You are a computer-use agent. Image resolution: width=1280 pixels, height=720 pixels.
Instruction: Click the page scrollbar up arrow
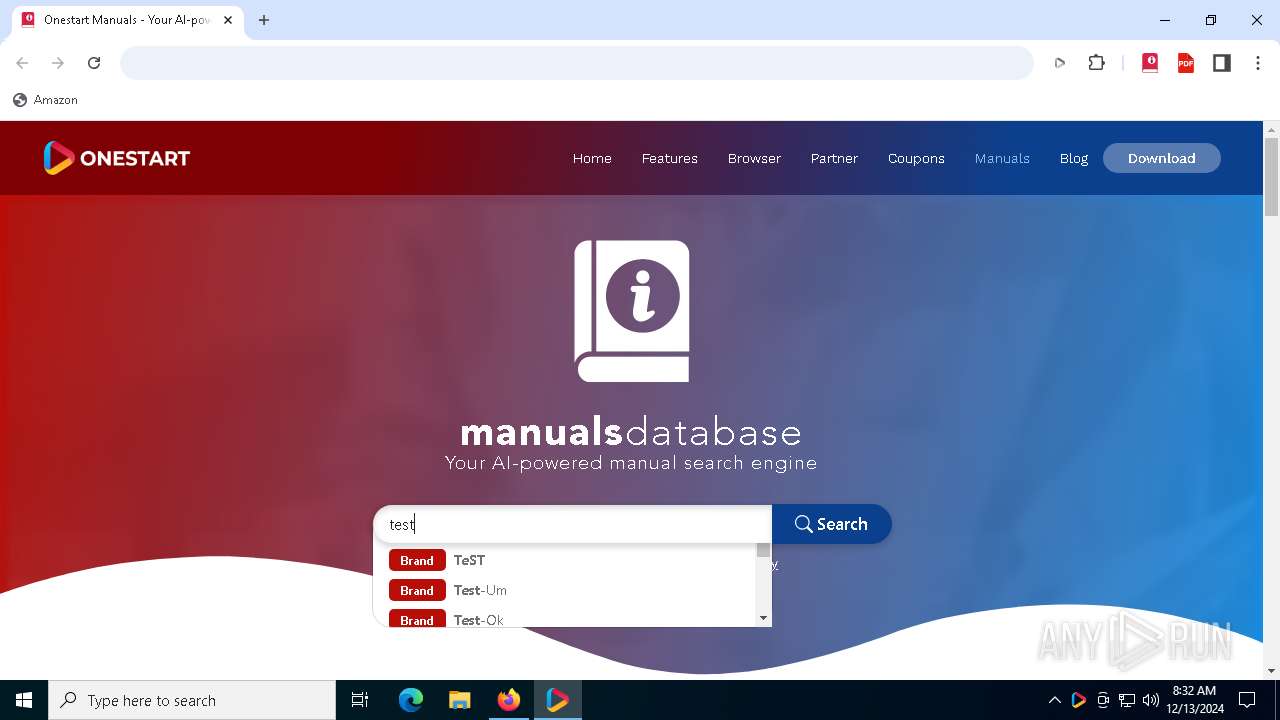coord(1272,130)
